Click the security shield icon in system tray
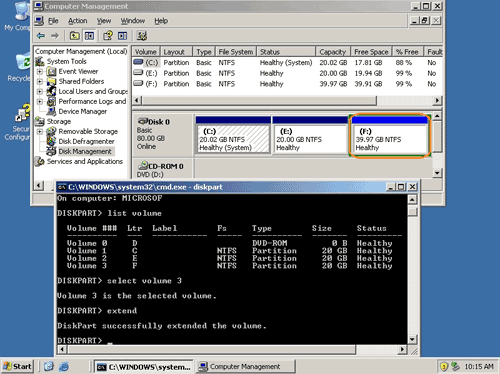 pyautogui.click(x=444, y=367)
